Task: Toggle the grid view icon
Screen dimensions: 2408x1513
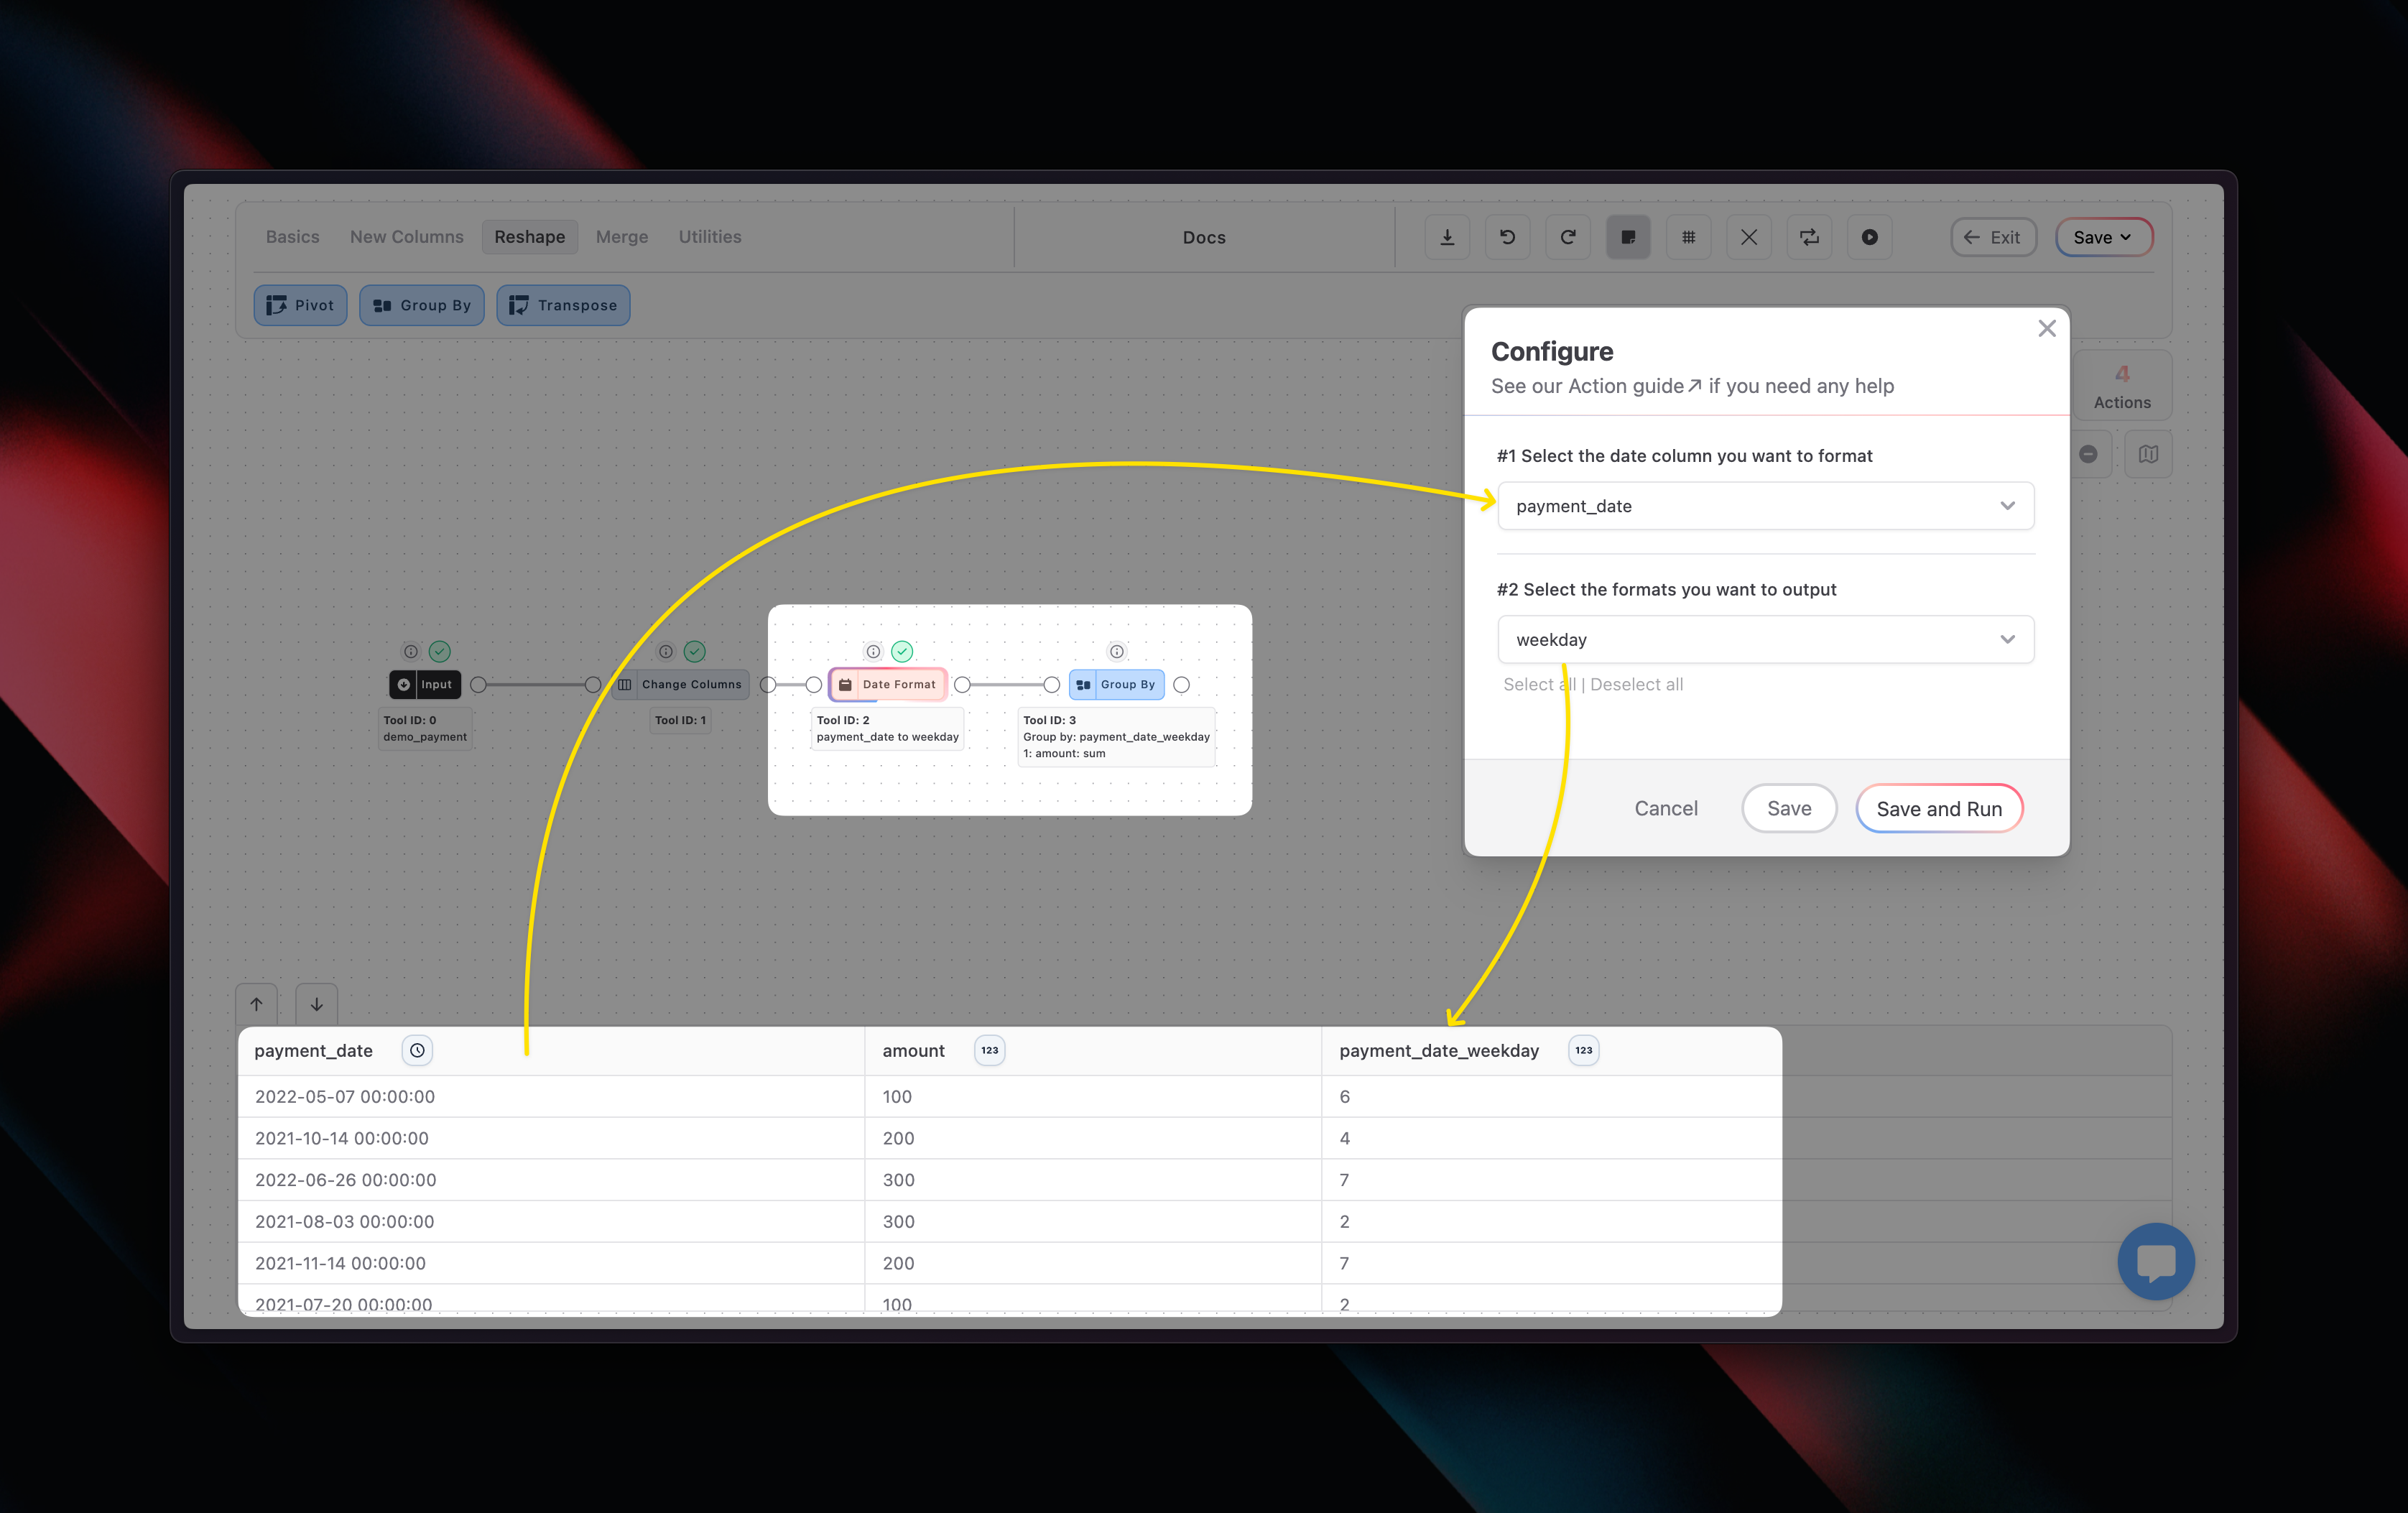Action: [1688, 237]
